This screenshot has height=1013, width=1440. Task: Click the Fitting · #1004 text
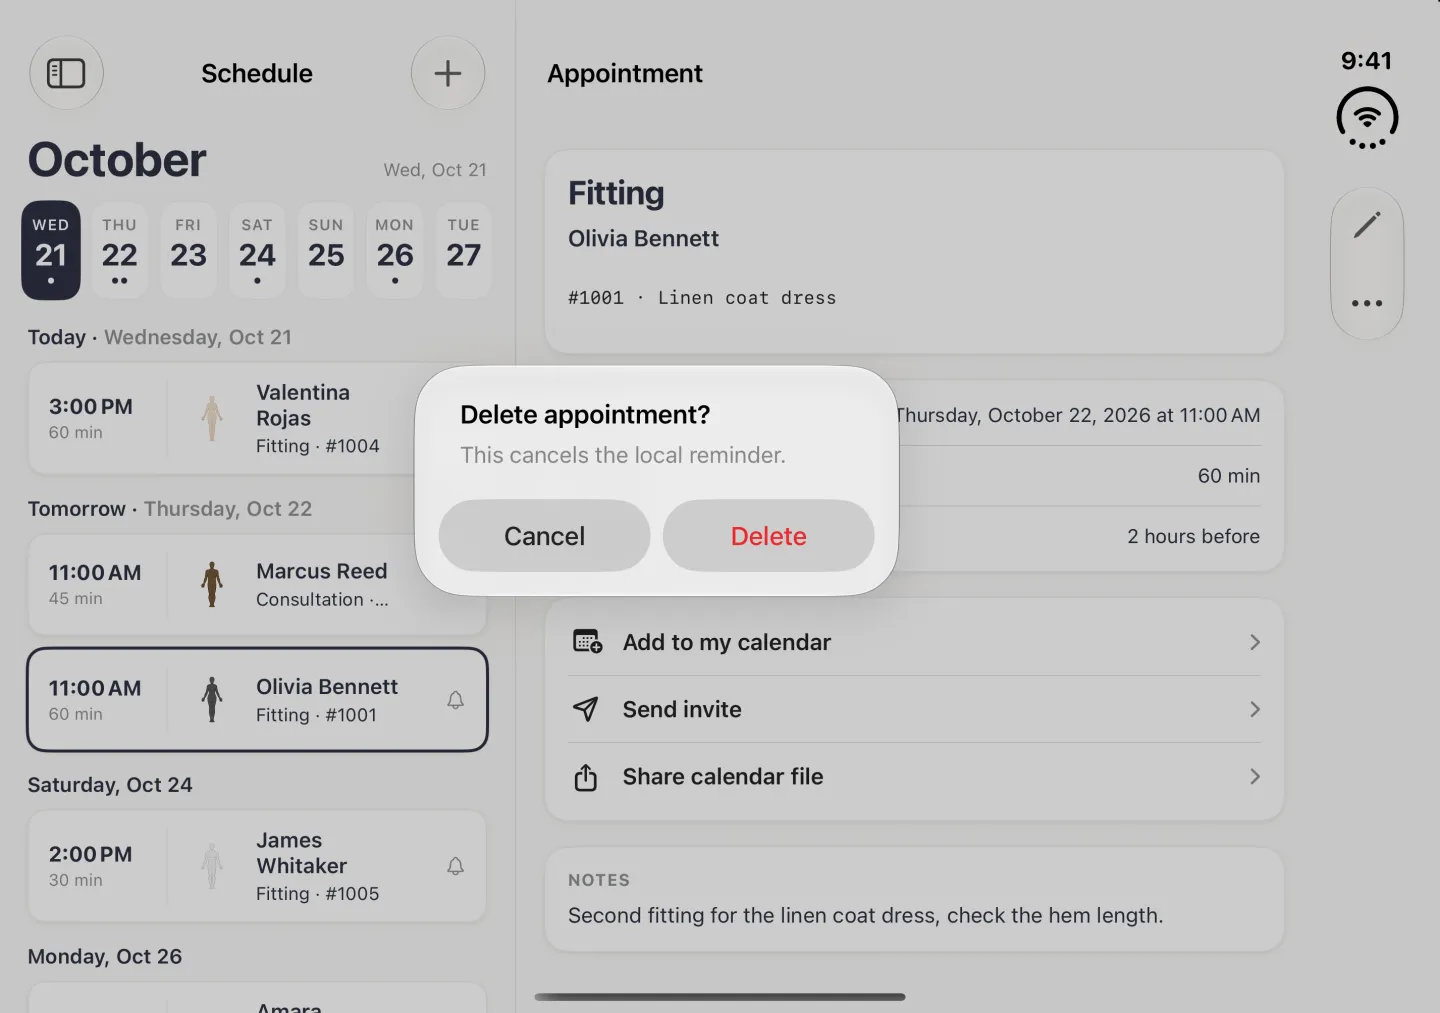(x=317, y=446)
